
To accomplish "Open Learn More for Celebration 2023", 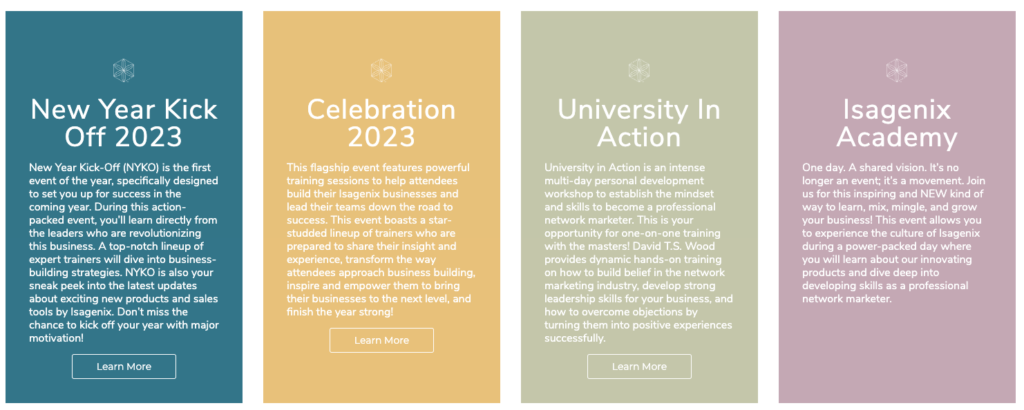I will (x=381, y=340).
